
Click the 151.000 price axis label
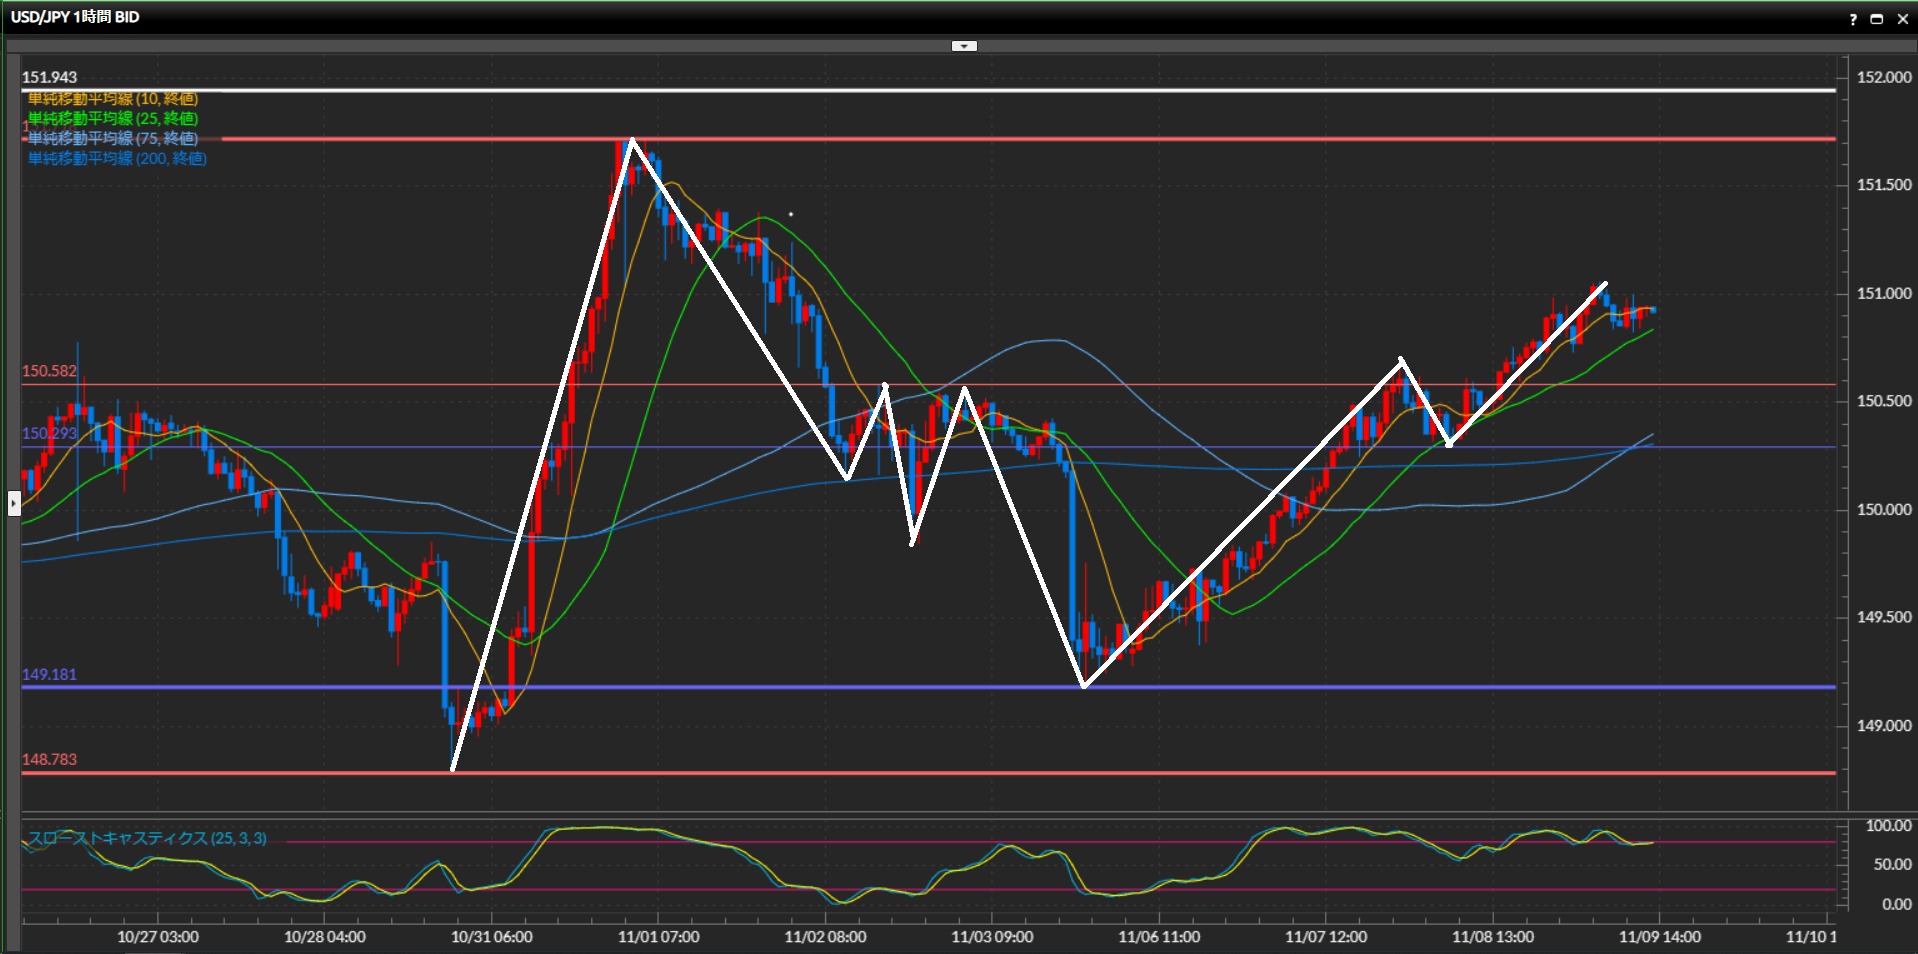pos(1884,294)
